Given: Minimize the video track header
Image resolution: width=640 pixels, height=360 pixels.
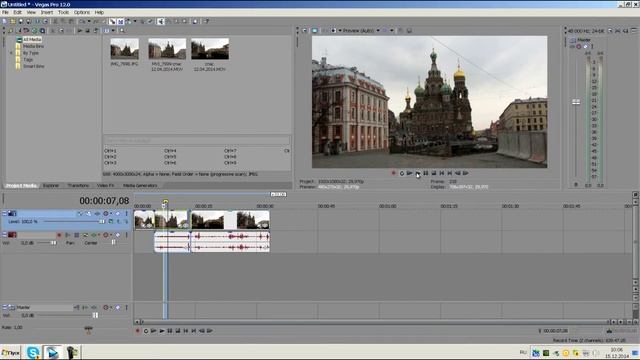Looking at the screenshot, I should [4, 212].
